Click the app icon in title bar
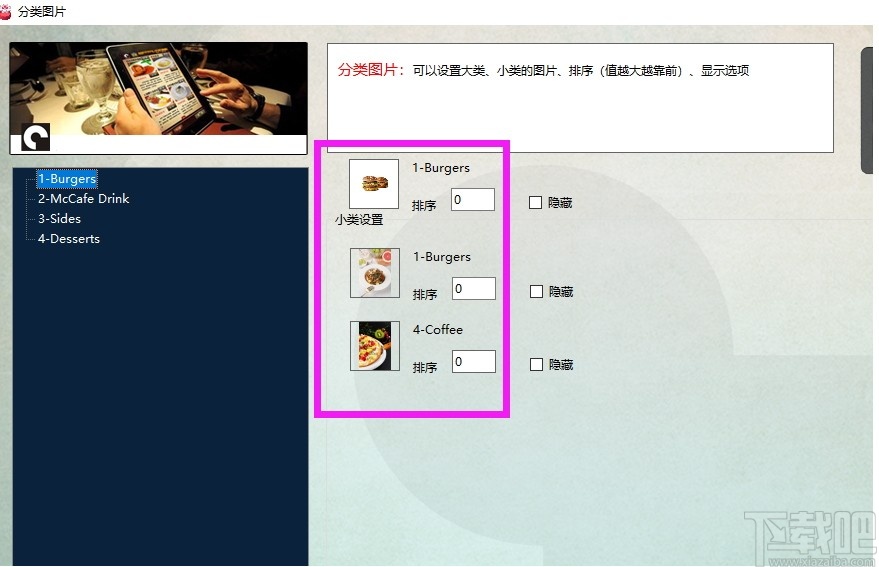Image resolution: width=879 pixels, height=567 pixels. point(6,12)
